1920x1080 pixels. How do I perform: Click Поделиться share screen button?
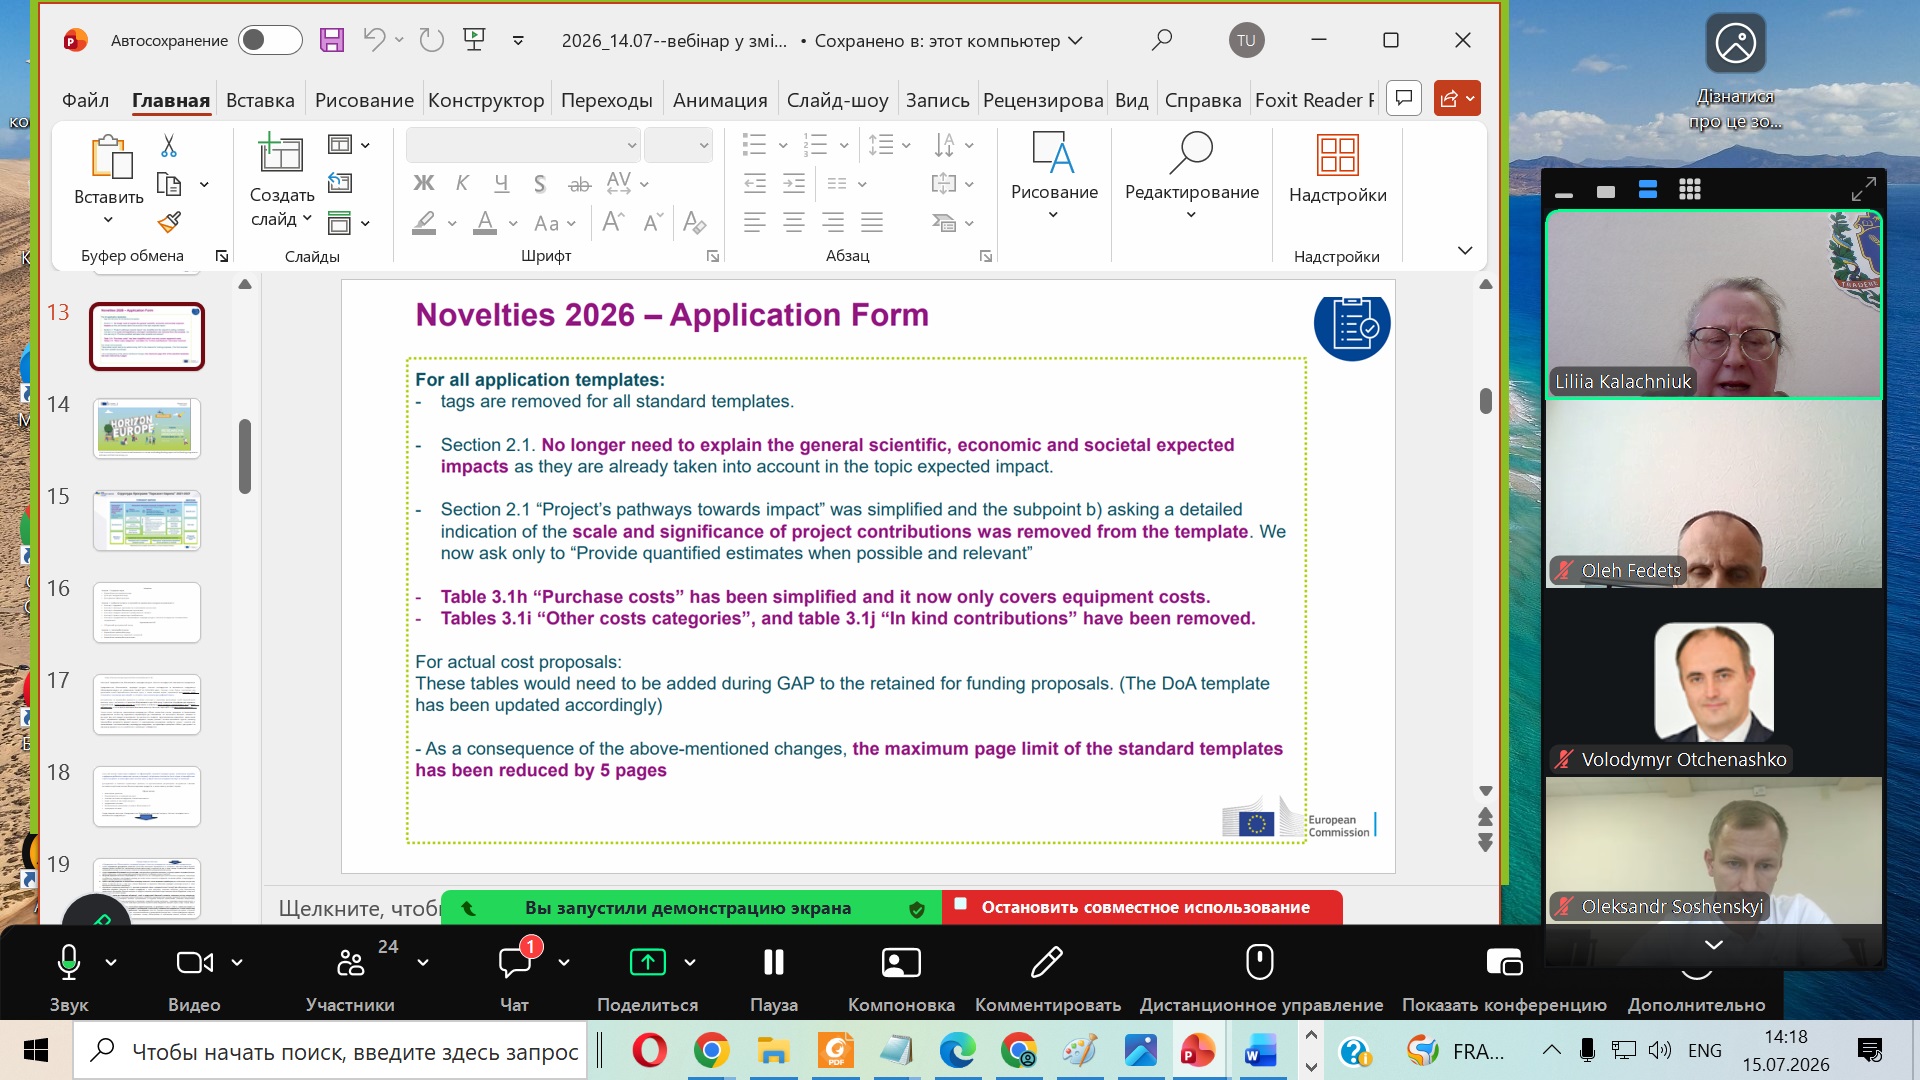[647, 977]
